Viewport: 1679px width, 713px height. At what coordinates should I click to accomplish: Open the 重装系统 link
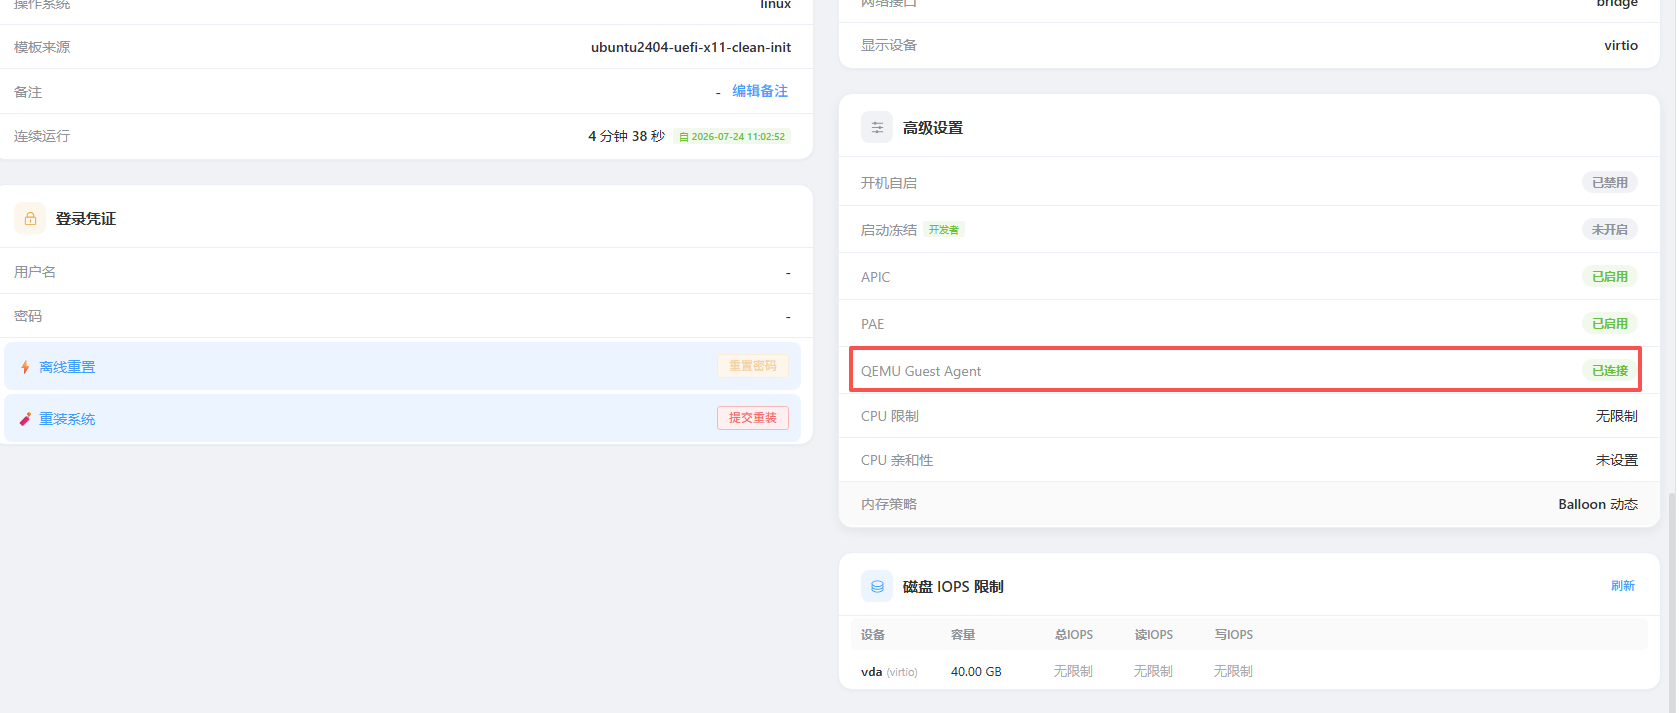[67, 419]
